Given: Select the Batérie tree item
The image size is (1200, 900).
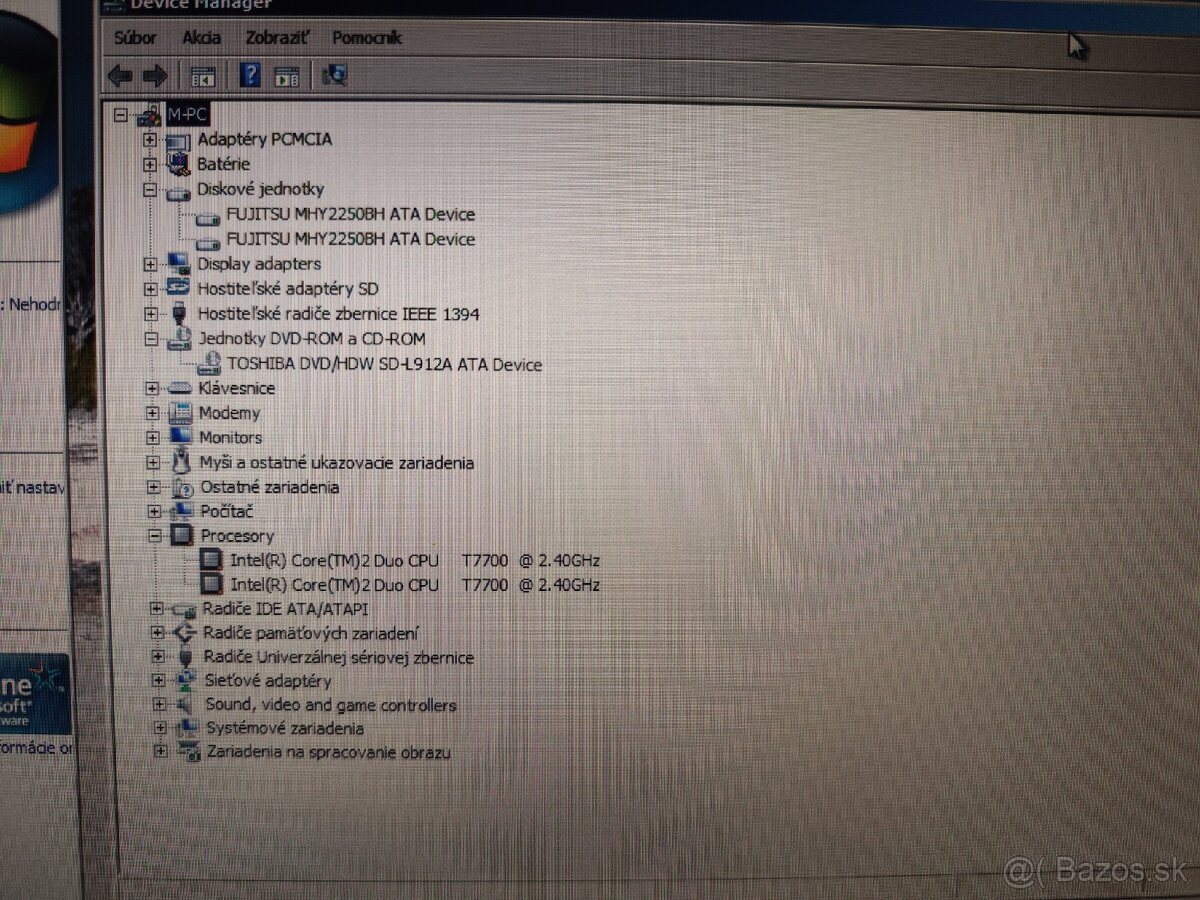Looking at the screenshot, I should coord(225,164).
